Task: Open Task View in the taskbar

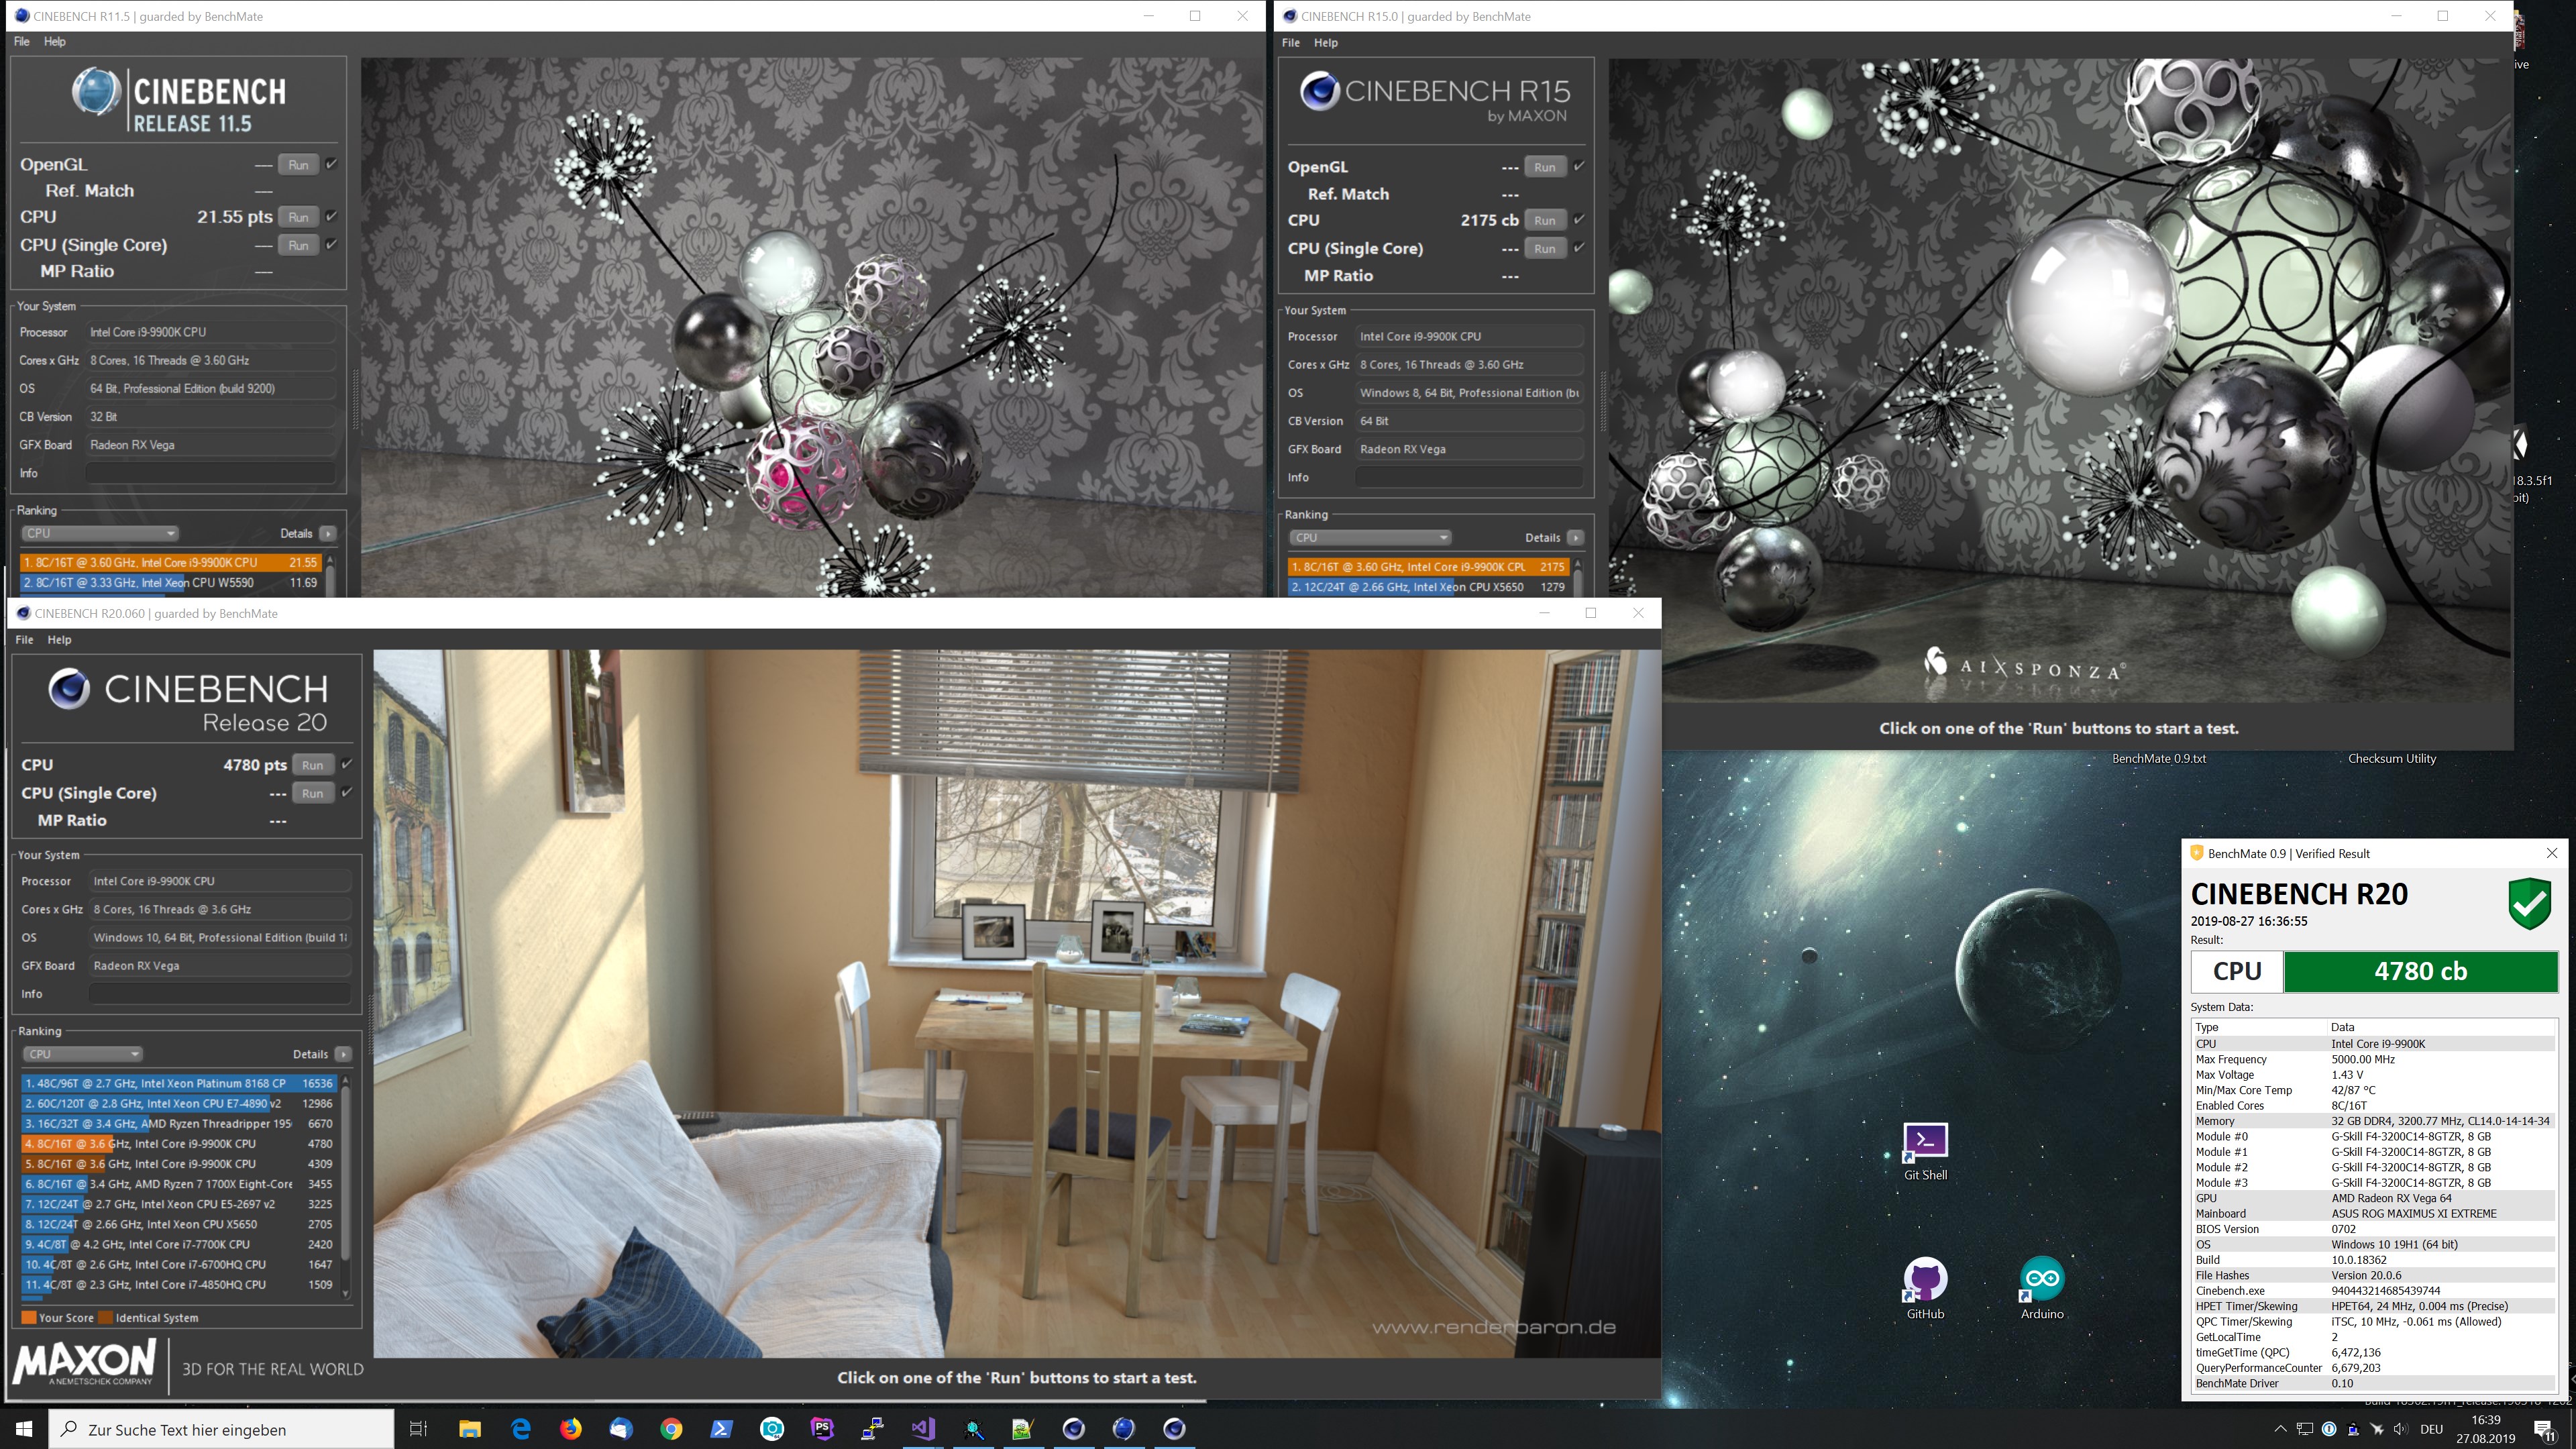Action: click(419, 1429)
